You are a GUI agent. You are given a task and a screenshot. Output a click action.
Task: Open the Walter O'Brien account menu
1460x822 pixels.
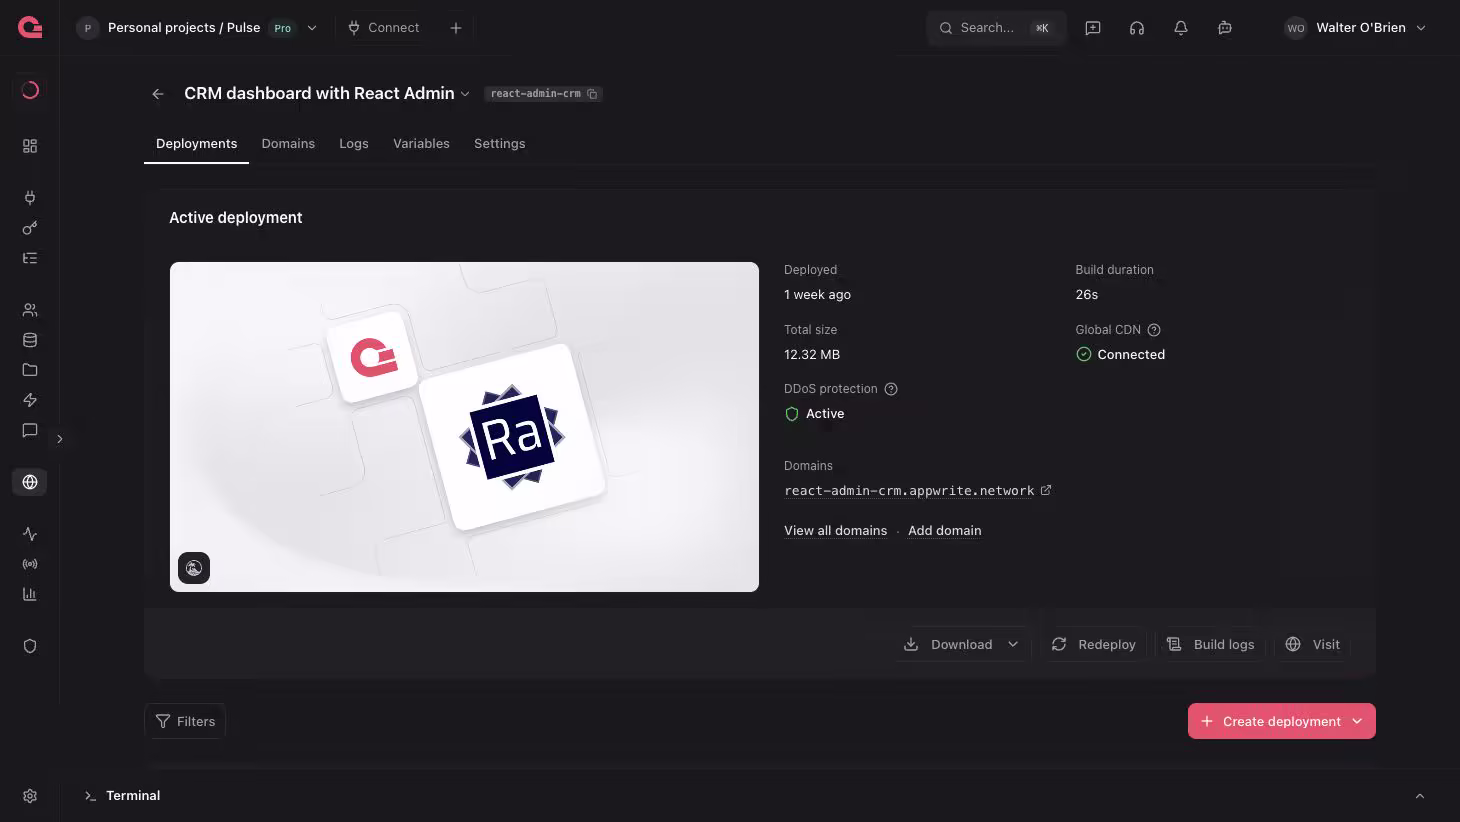[1356, 28]
